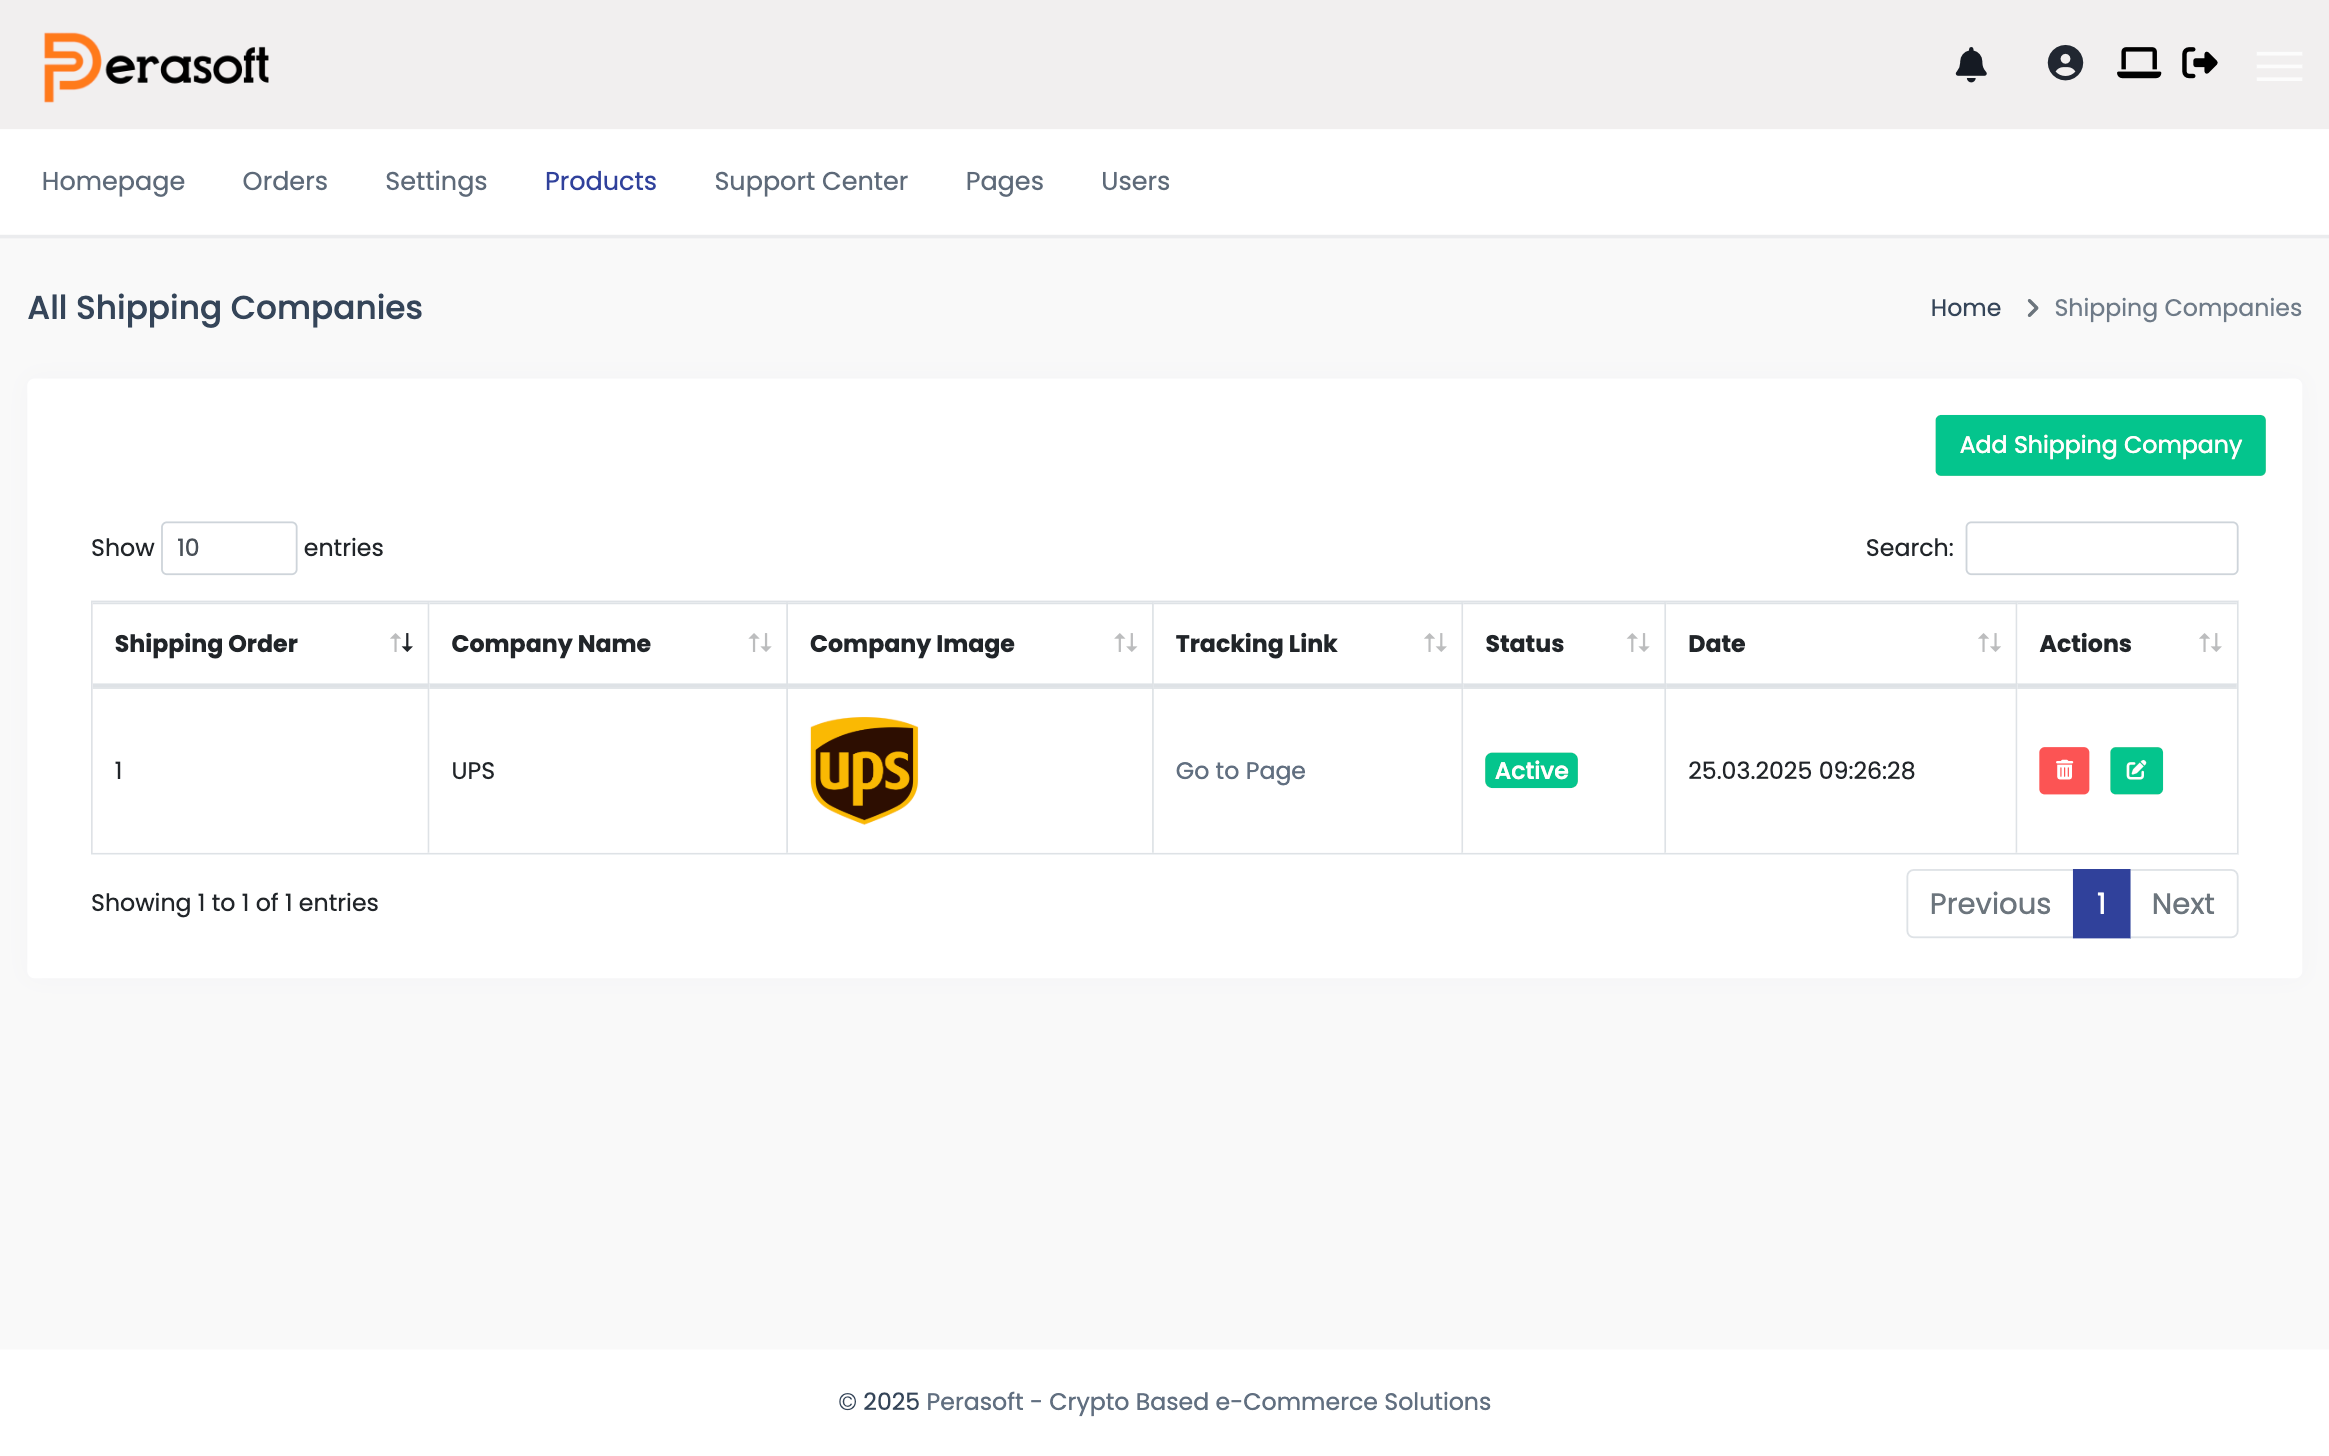Screen dimensions: 2329x1456
Task: Click the © 2025 Perasoft footer text
Action: coord(1164,1402)
